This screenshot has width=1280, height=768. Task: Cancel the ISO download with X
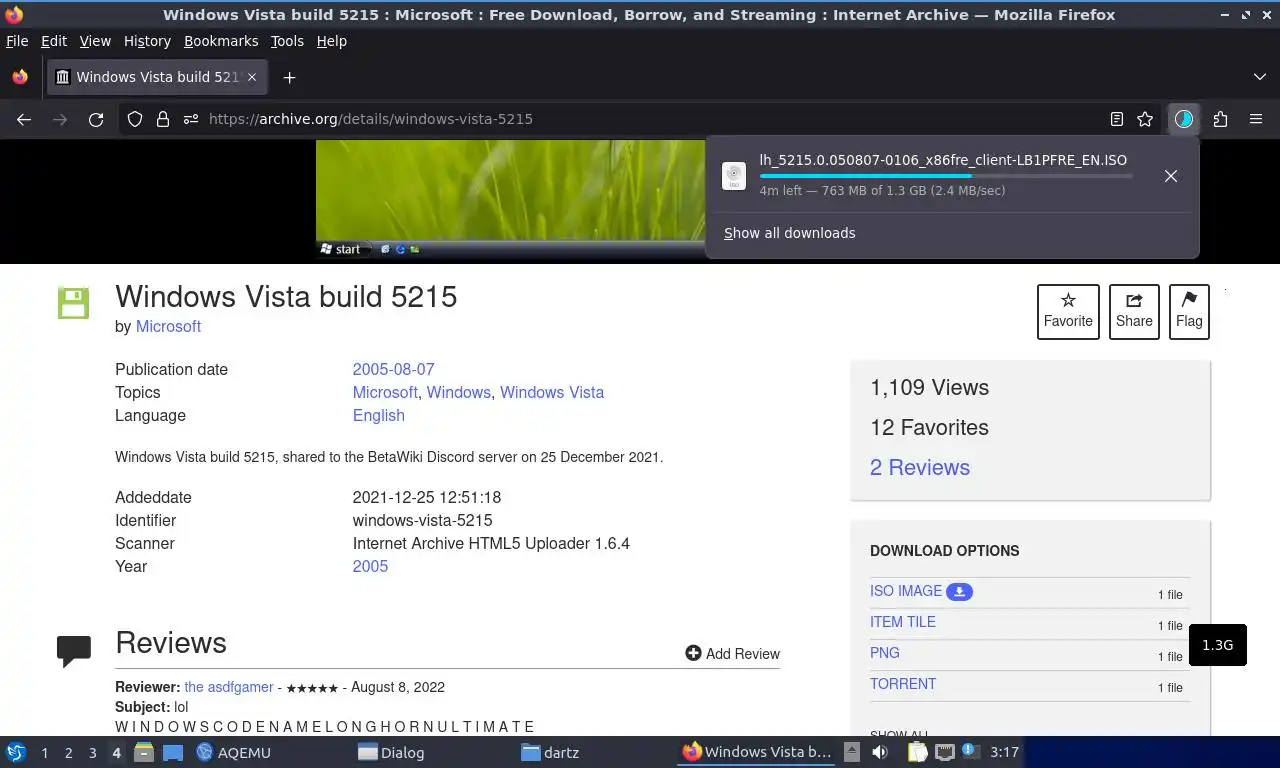[1171, 176]
